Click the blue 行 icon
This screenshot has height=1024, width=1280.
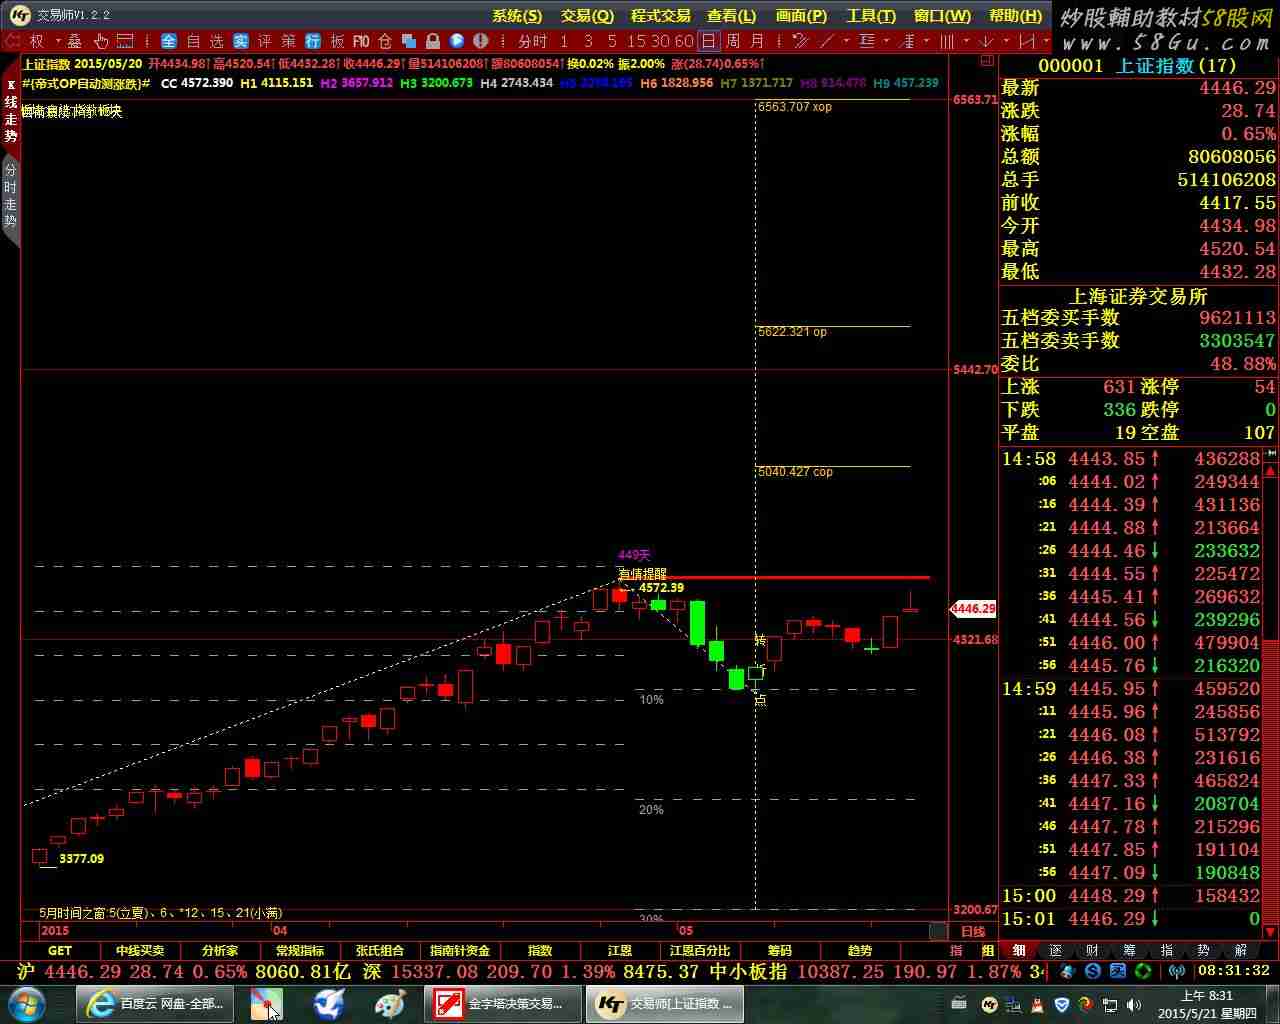pos(313,41)
